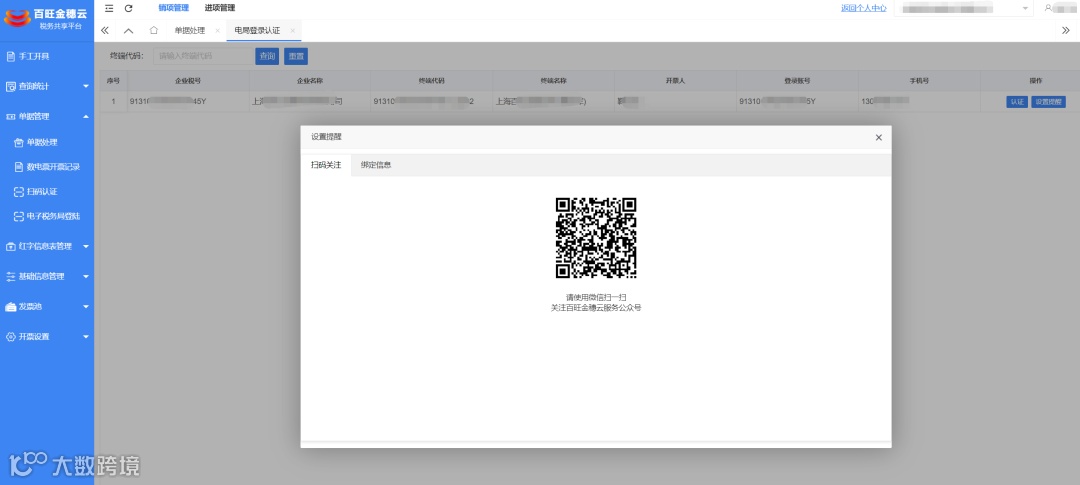Focus the 终端代码 input field
Viewport: 1080px width, 485px height.
[203, 56]
